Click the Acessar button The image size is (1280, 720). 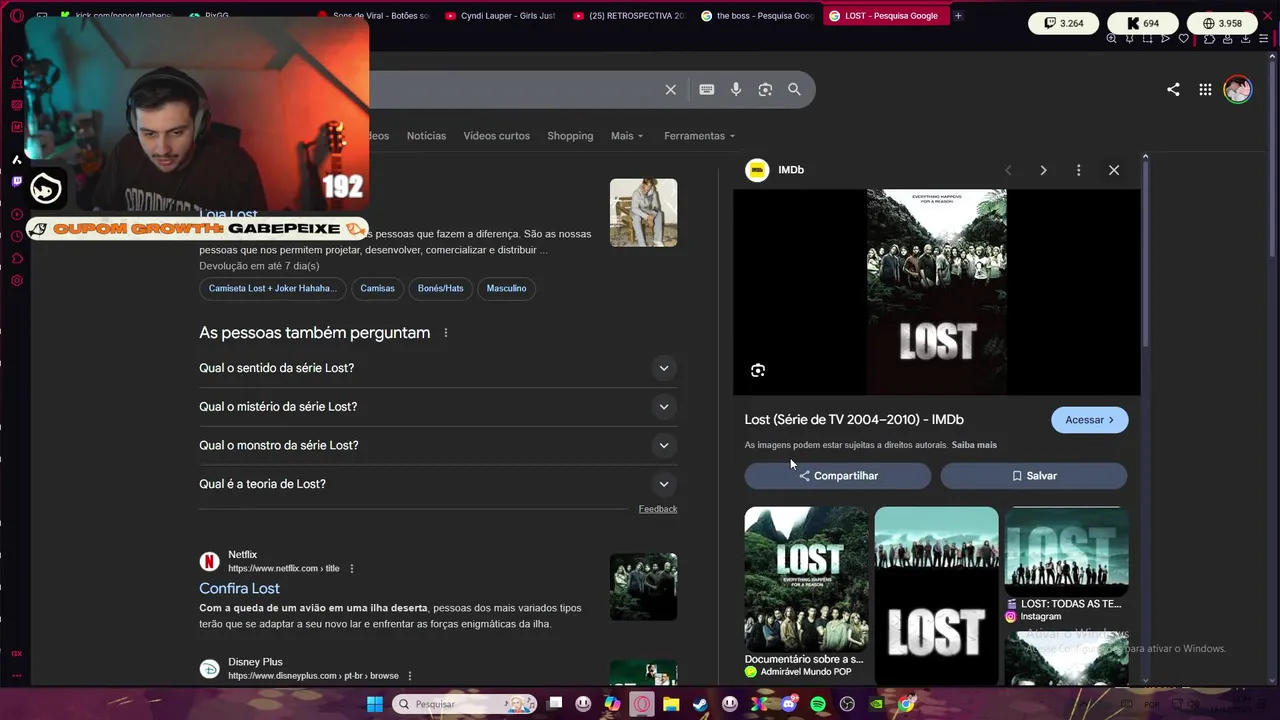tap(1089, 420)
